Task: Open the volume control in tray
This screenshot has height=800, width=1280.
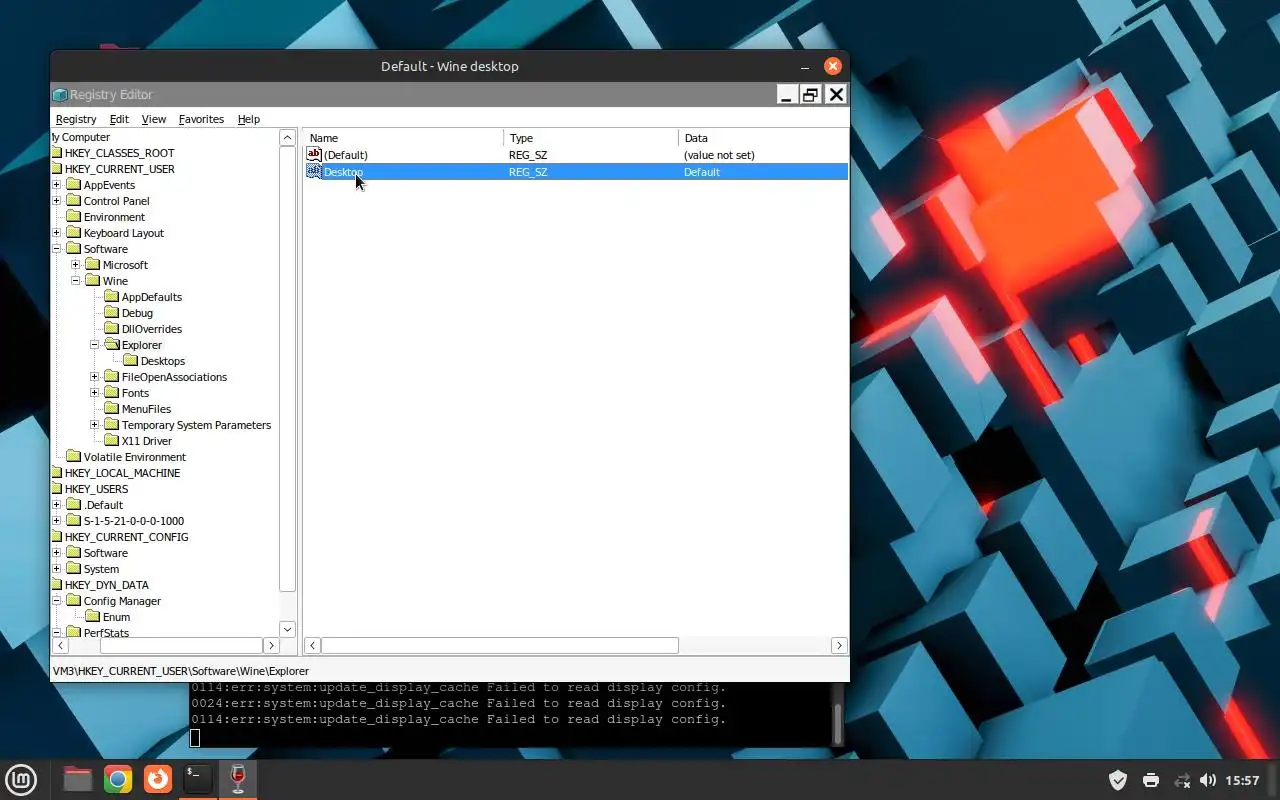Action: click(1208, 780)
